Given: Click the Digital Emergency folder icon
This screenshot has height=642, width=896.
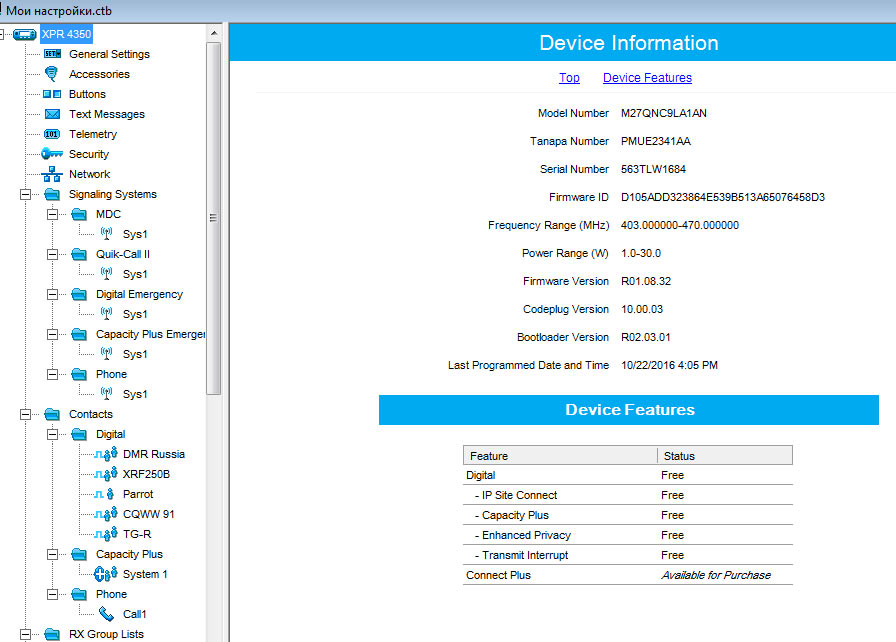Looking at the screenshot, I should point(79,294).
